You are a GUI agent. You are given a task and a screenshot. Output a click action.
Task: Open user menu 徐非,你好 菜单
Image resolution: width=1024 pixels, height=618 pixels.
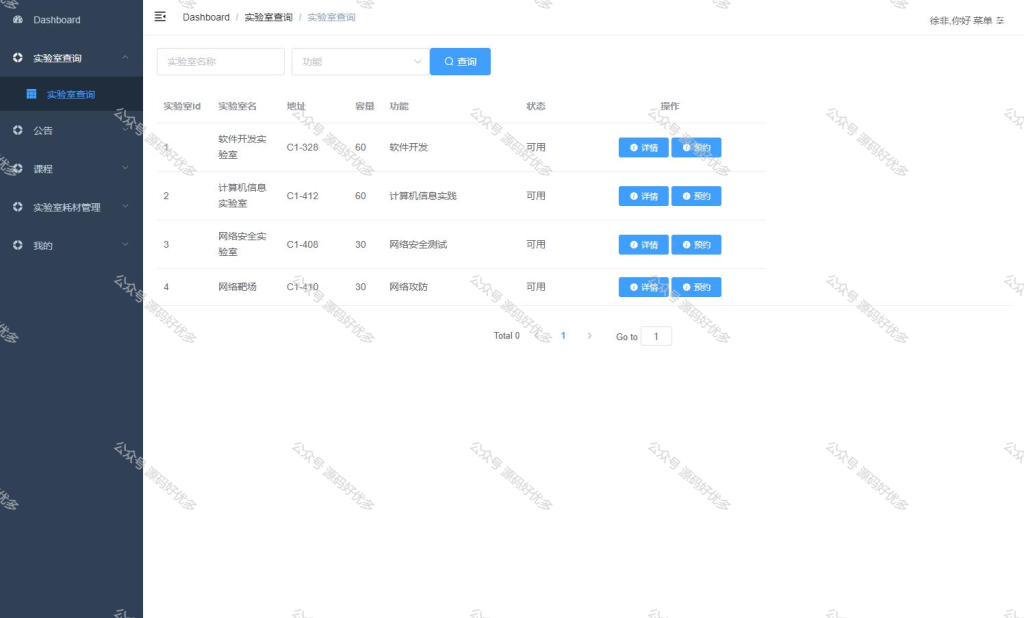[967, 20]
